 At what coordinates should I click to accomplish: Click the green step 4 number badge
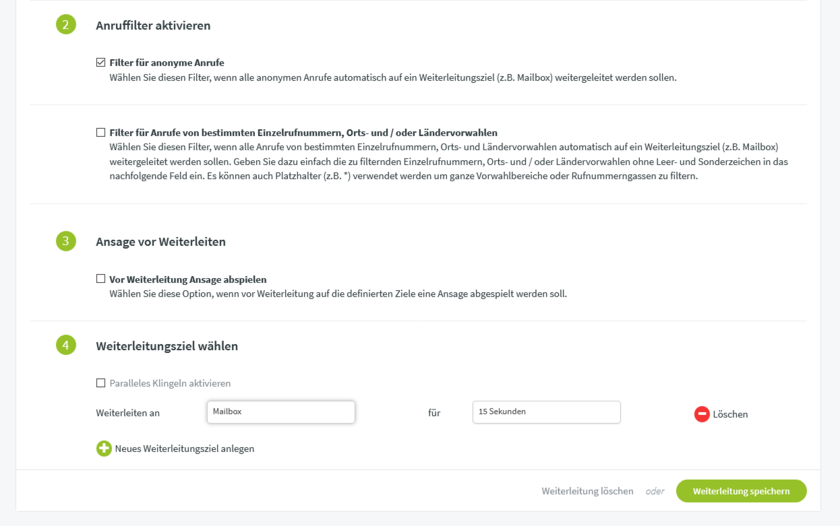pyautogui.click(x=66, y=346)
